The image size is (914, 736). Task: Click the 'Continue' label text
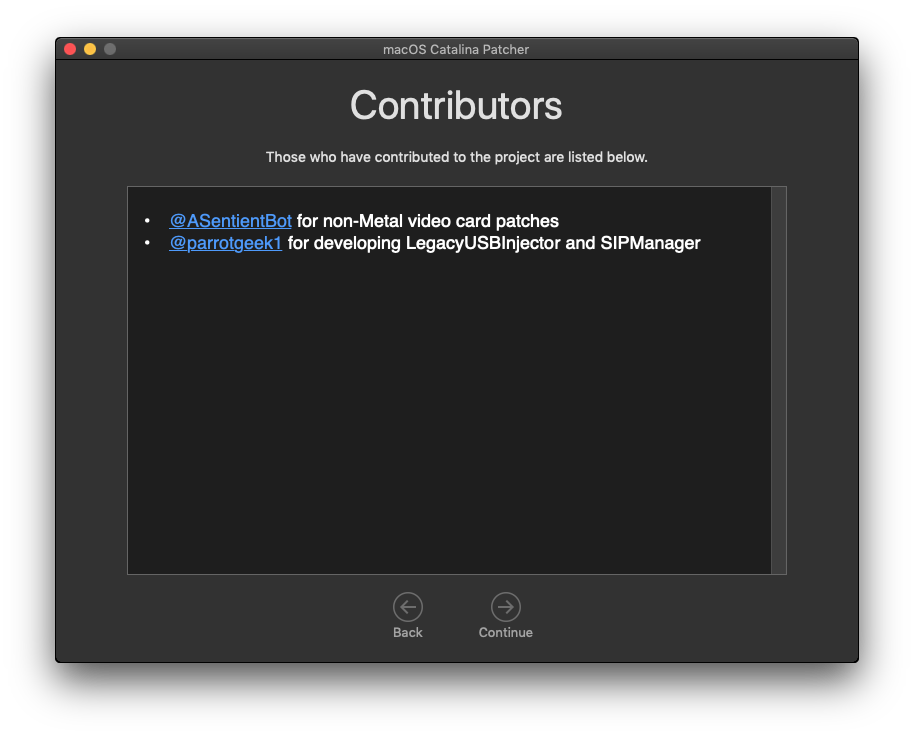coord(505,632)
